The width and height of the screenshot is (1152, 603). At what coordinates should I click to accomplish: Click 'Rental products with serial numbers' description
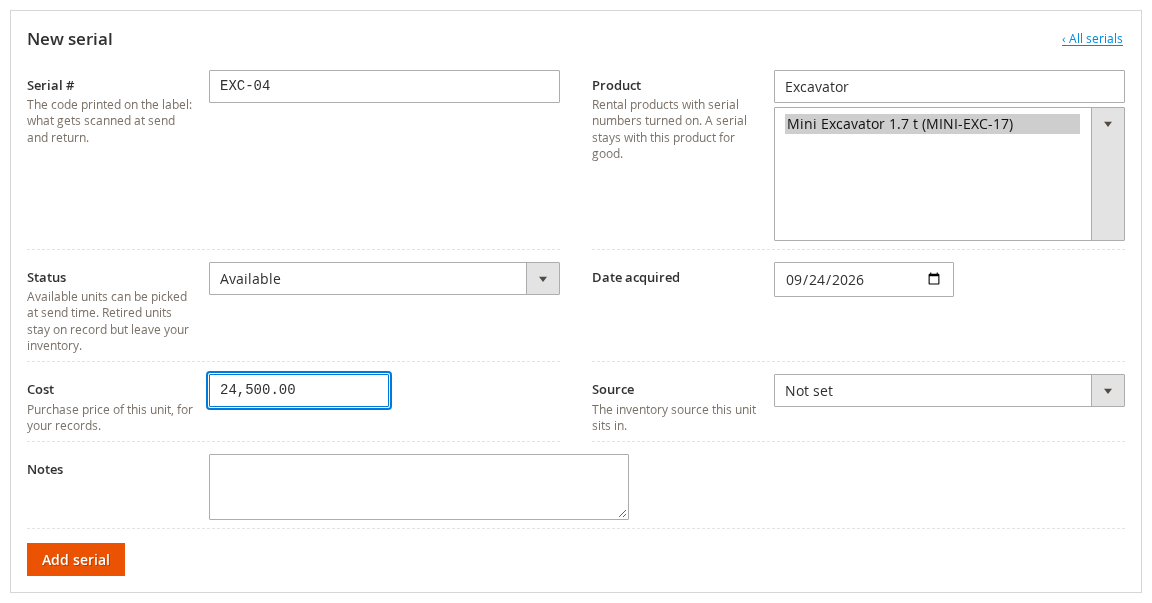[x=669, y=129]
